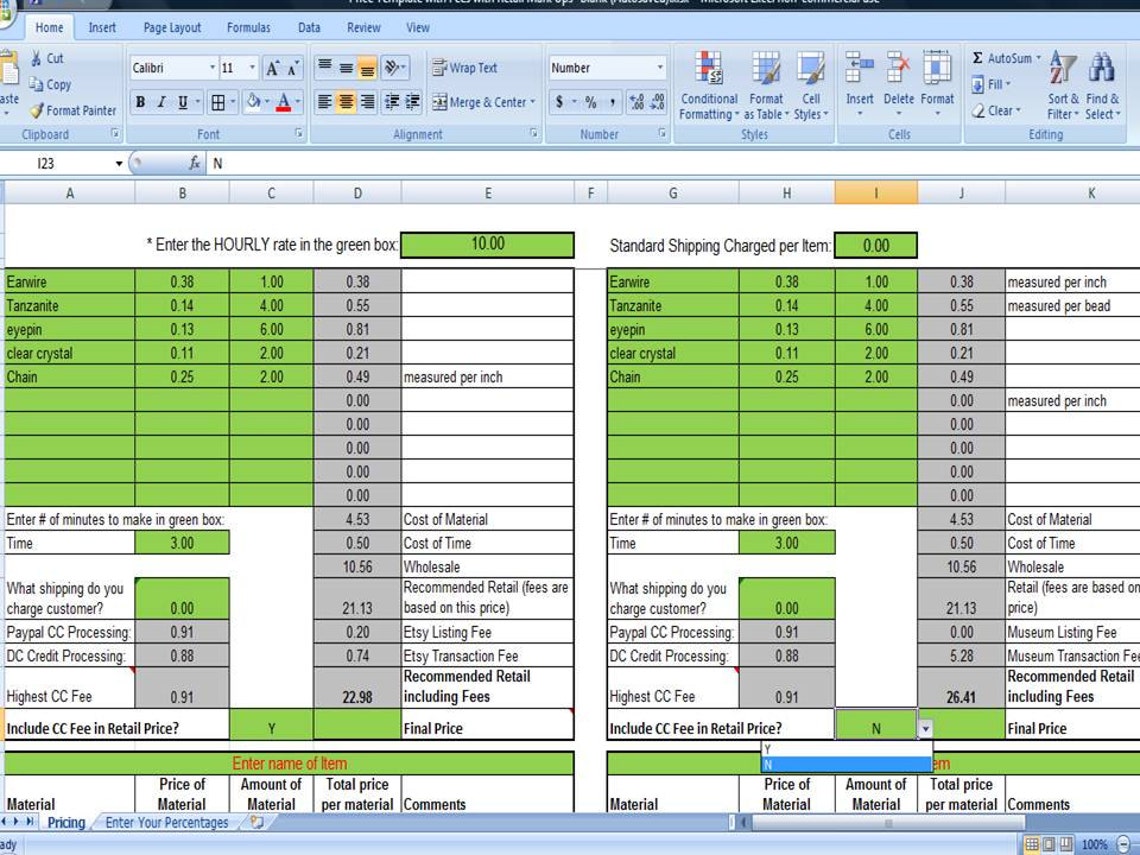Toggle Italic formatting

coord(161,103)
